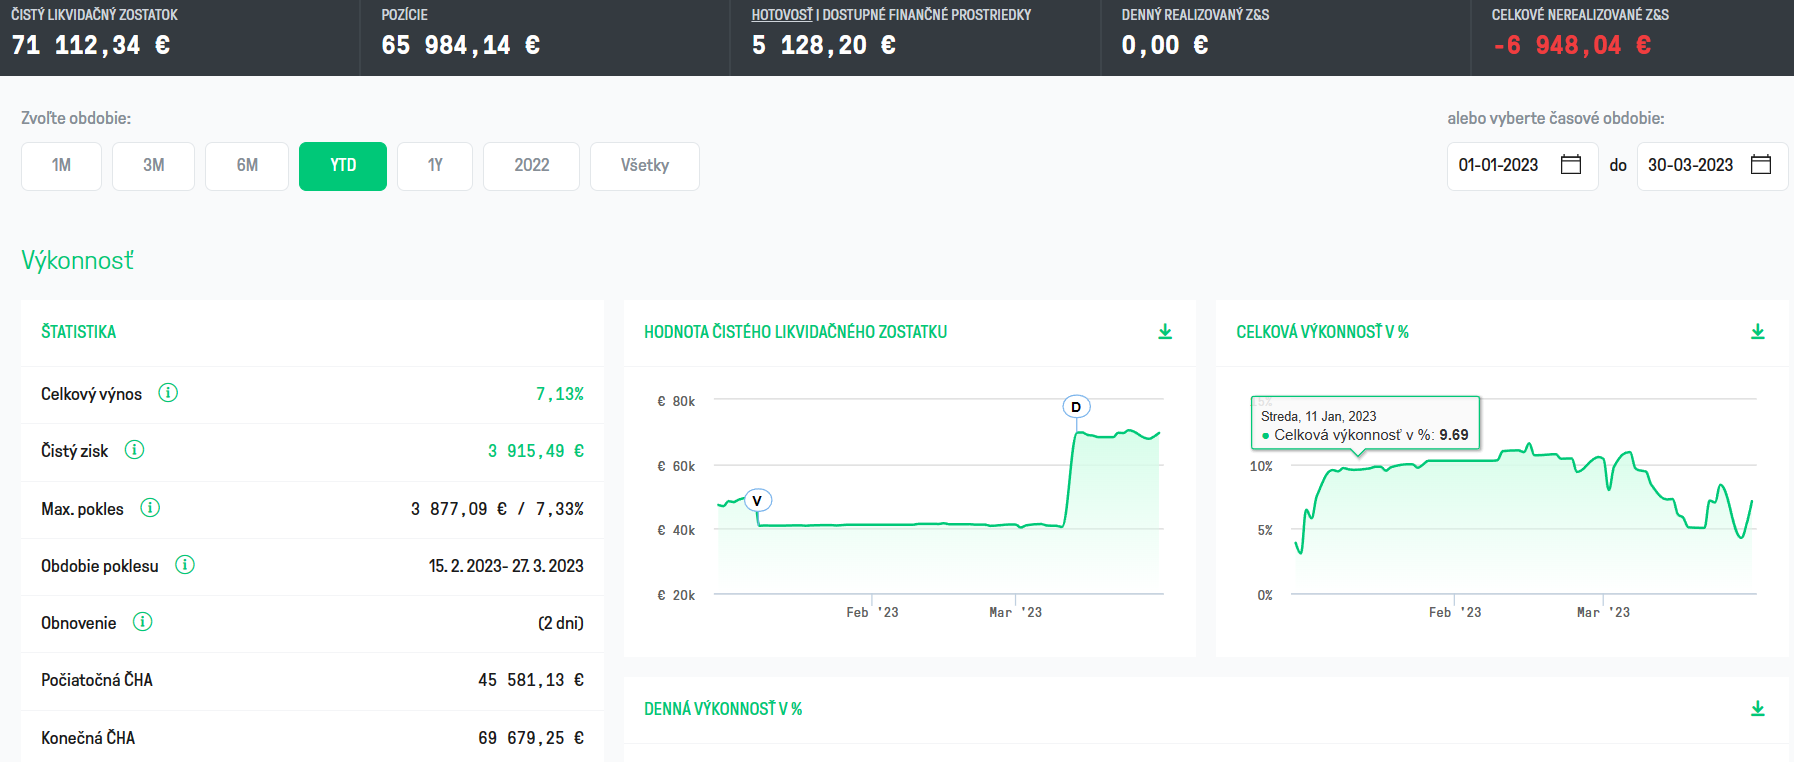Open calendar picker for end date 30-03-2023

click(1761, 165)
